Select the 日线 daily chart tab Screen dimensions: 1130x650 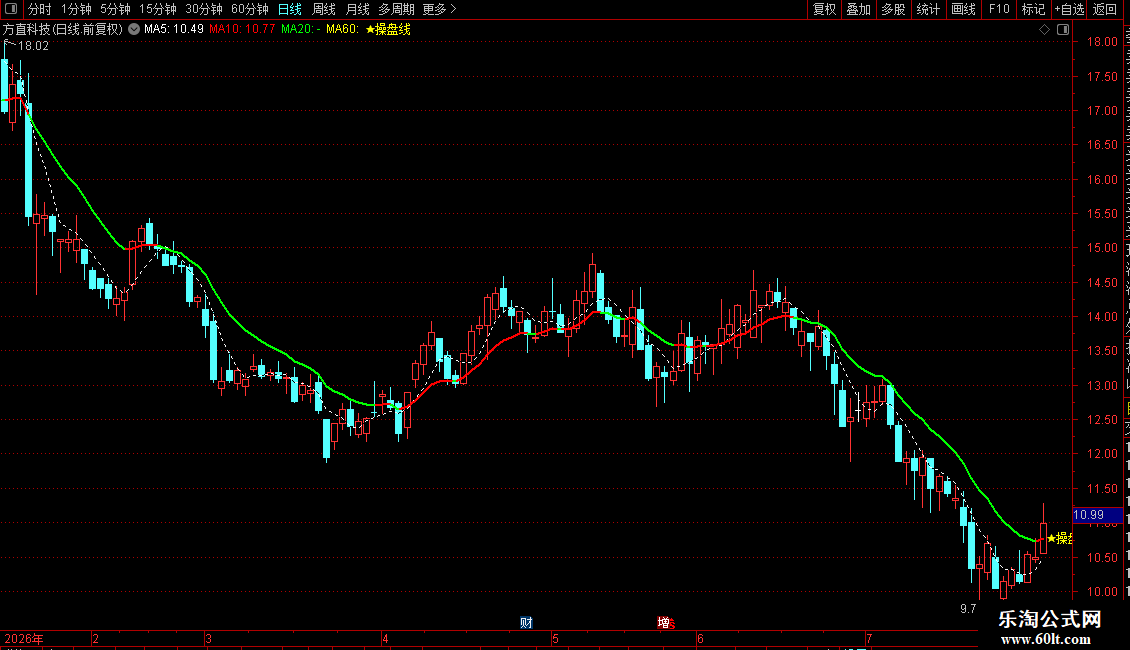click(290, 9)
